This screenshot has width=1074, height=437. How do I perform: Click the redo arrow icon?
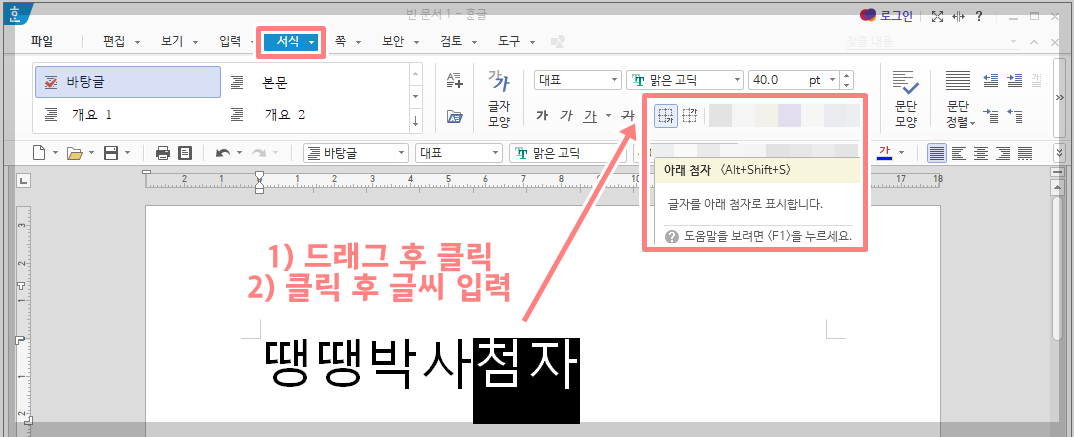tap(259, 153)
